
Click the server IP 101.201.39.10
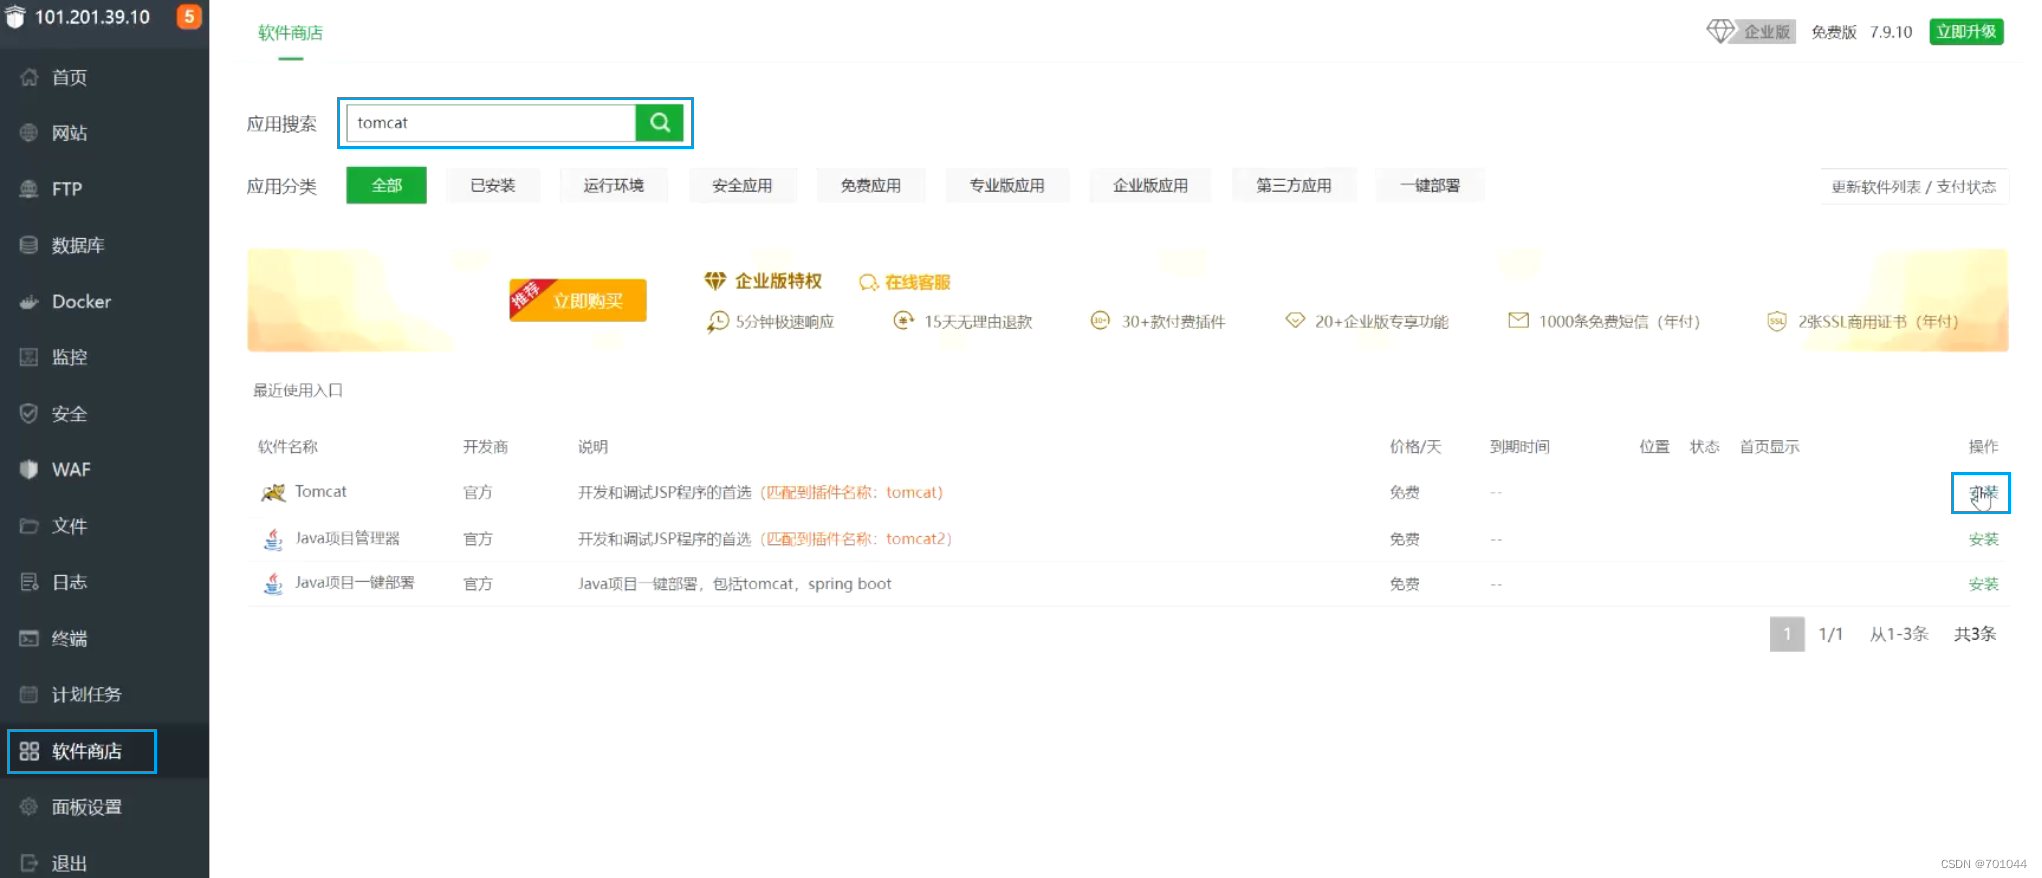(92, 17)
